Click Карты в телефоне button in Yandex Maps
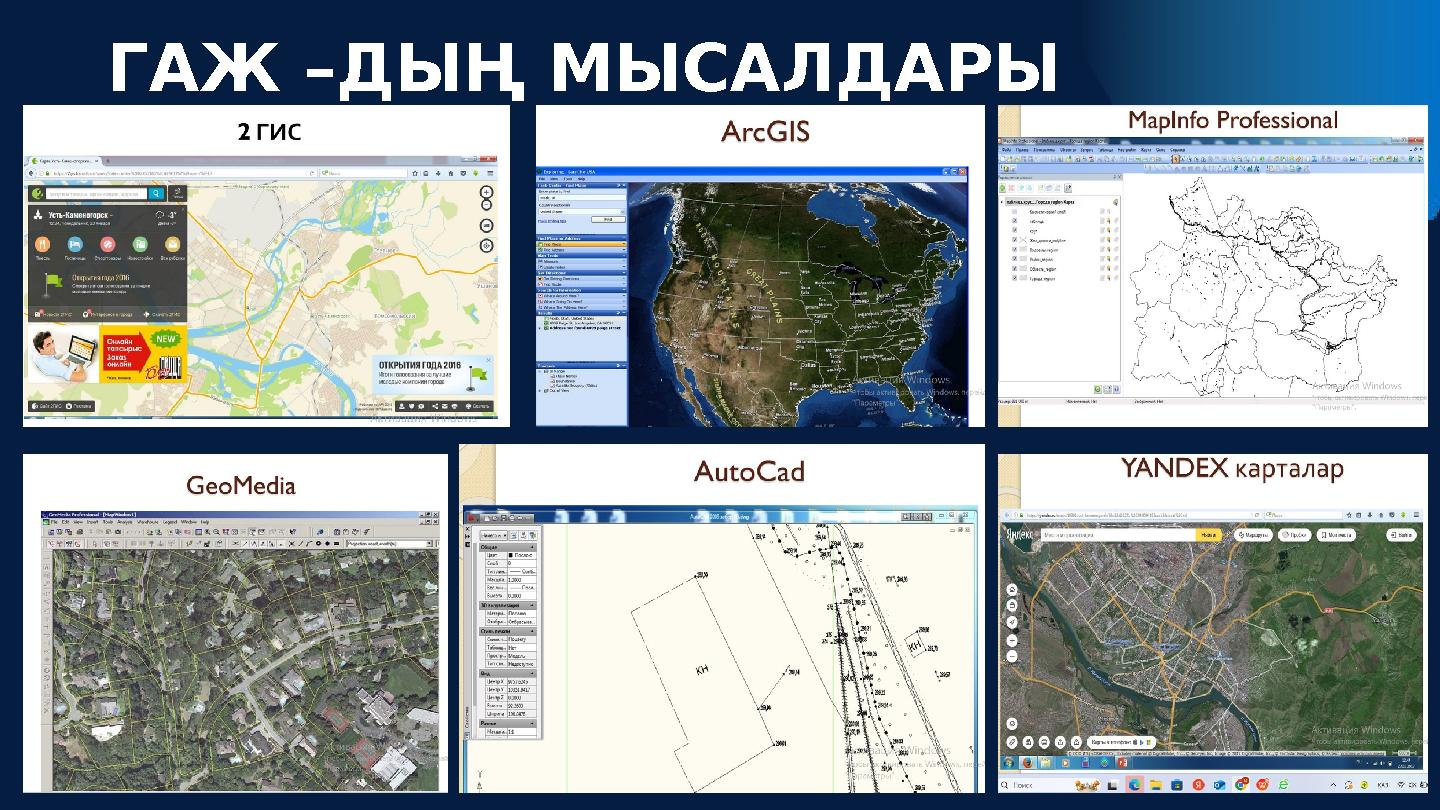 (1121, 742)
